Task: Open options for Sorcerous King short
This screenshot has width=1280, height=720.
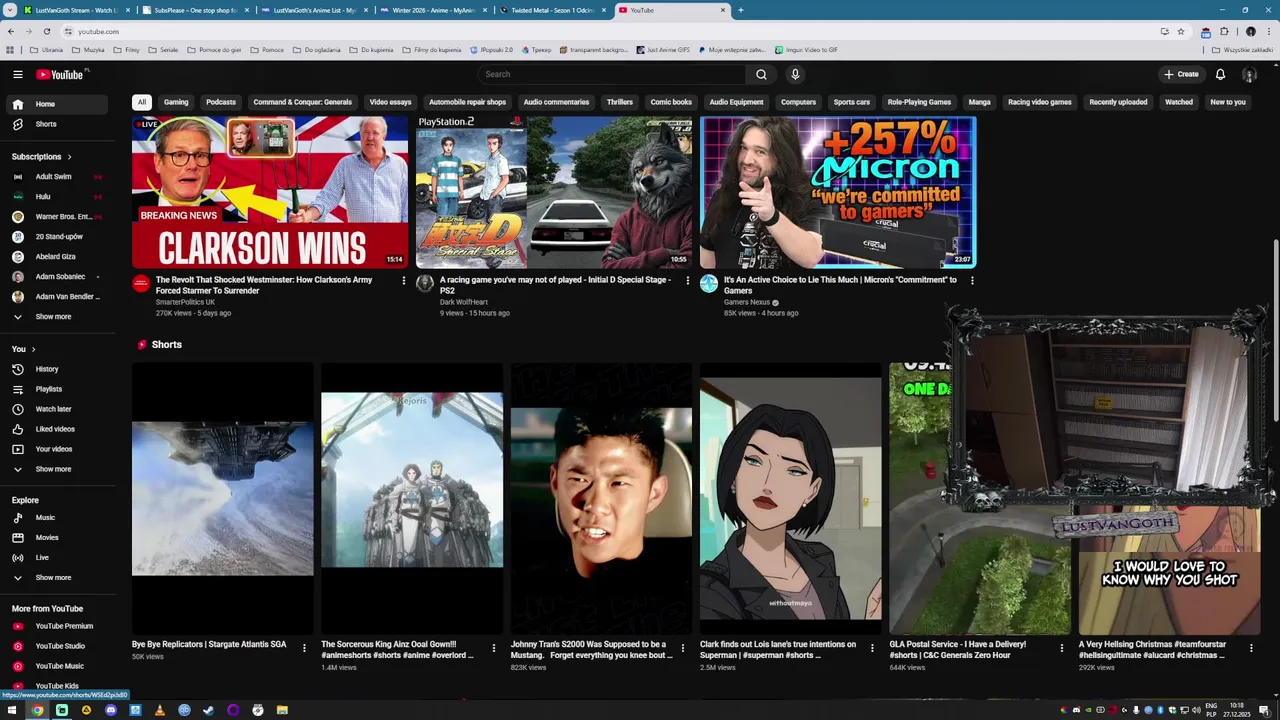Action: coord(493,648)
